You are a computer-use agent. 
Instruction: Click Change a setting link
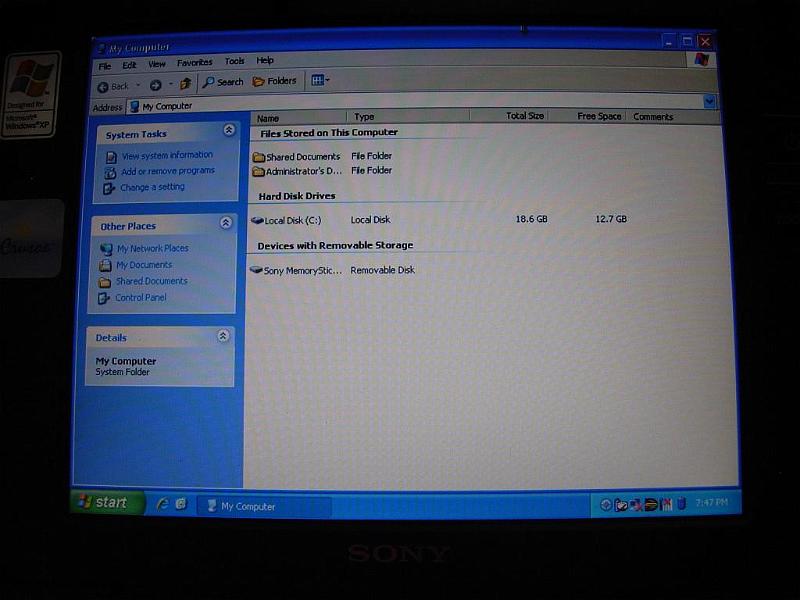pyautogui.click(x=152, y=187)
